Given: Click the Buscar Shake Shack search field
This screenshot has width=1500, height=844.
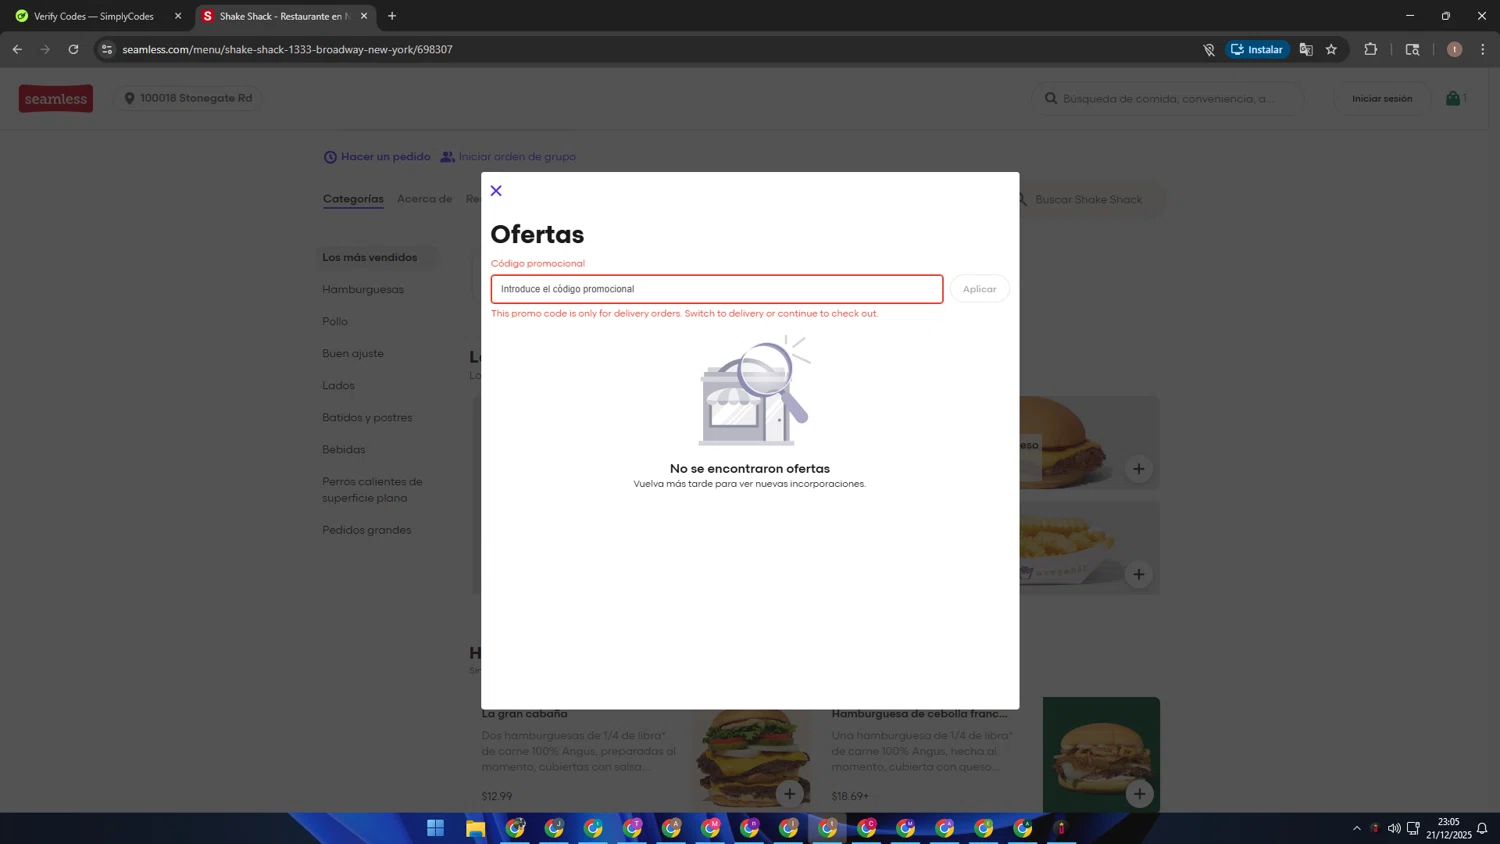Looking at the screenshot, I should [1090, 200].
